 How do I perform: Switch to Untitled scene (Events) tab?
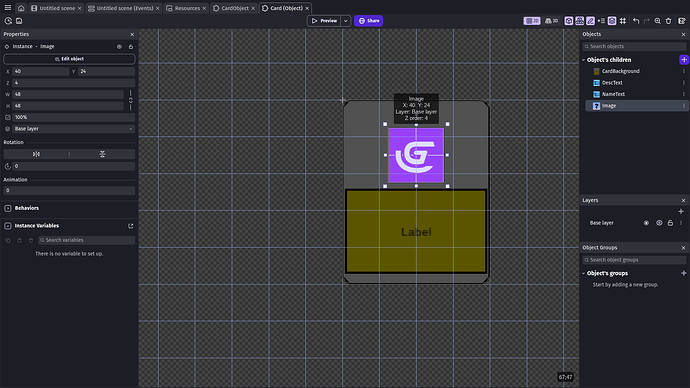(x=125, y=8)
